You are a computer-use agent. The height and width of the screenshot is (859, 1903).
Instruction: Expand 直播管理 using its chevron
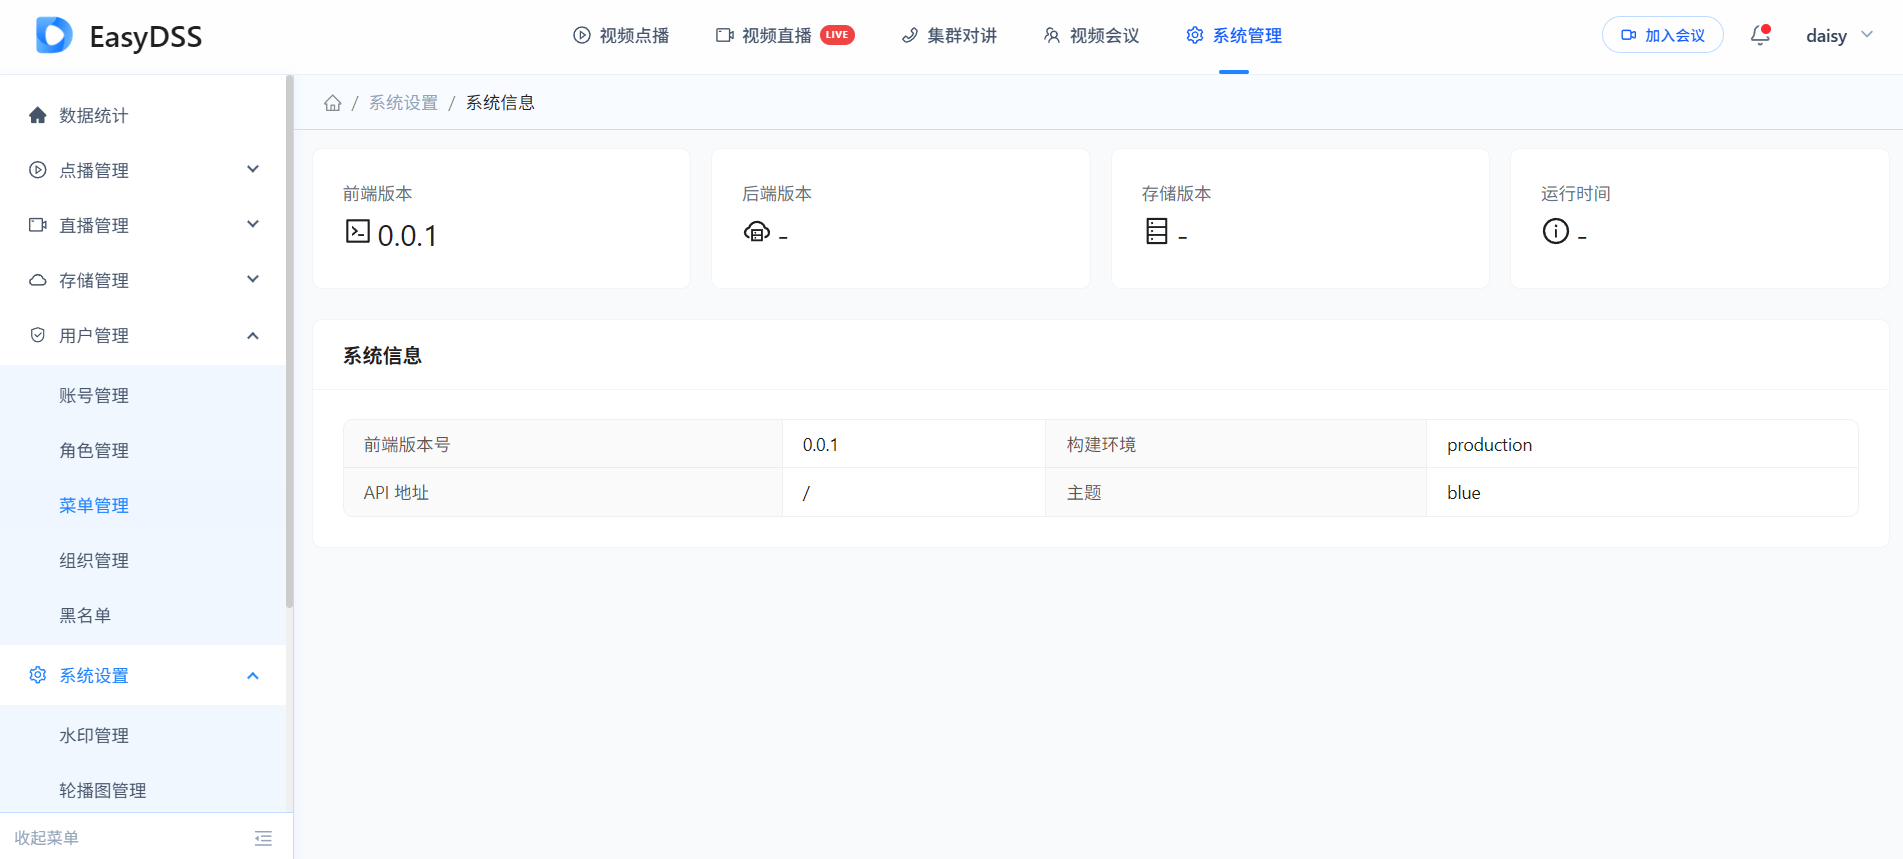click(x=253, y=224)
